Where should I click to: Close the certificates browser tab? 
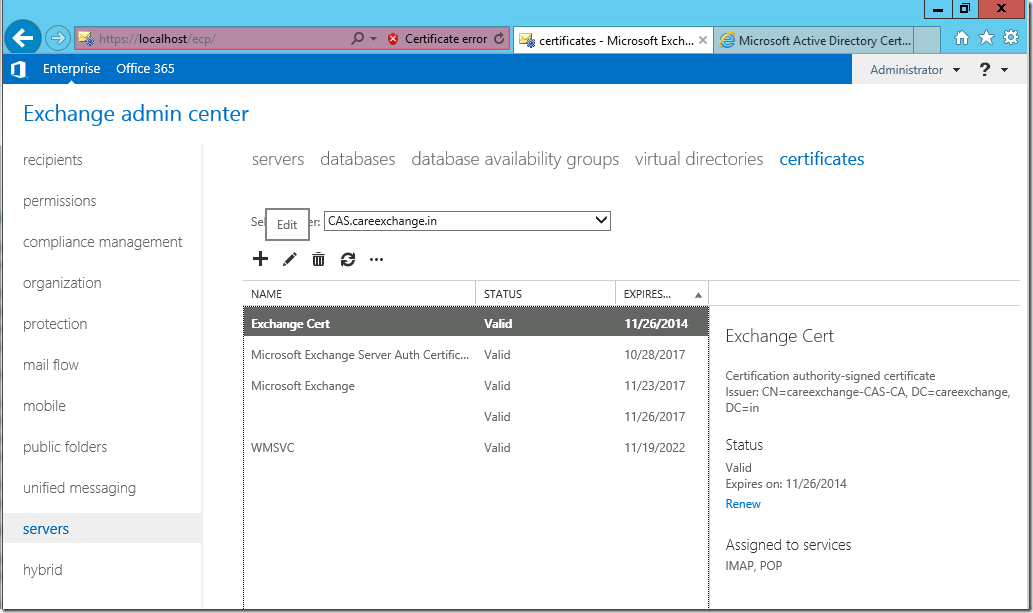[x=703, y=40]
